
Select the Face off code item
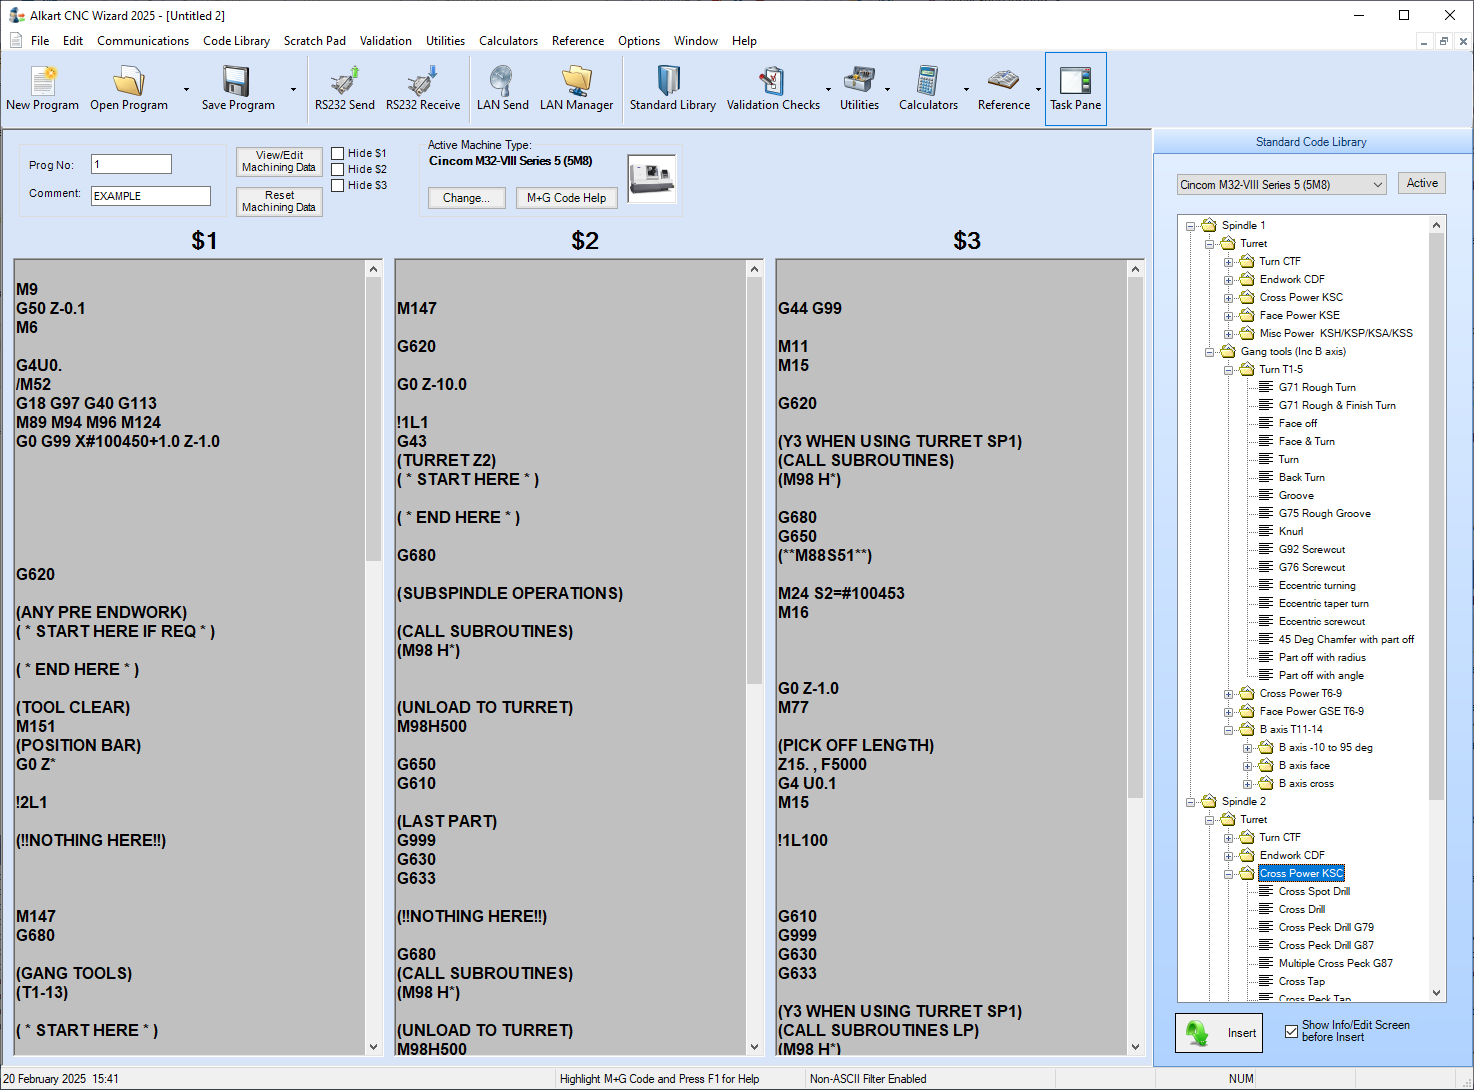pyautogui.click(x=1298, y=423)
